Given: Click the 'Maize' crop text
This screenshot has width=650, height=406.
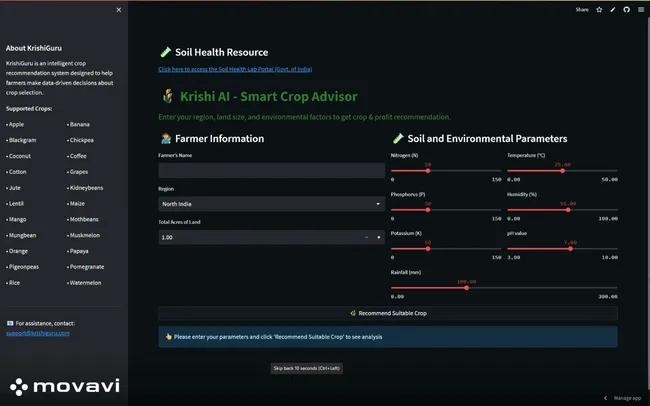Looking at the screenshot, I should pyautogui.click(x=77, y=204).
